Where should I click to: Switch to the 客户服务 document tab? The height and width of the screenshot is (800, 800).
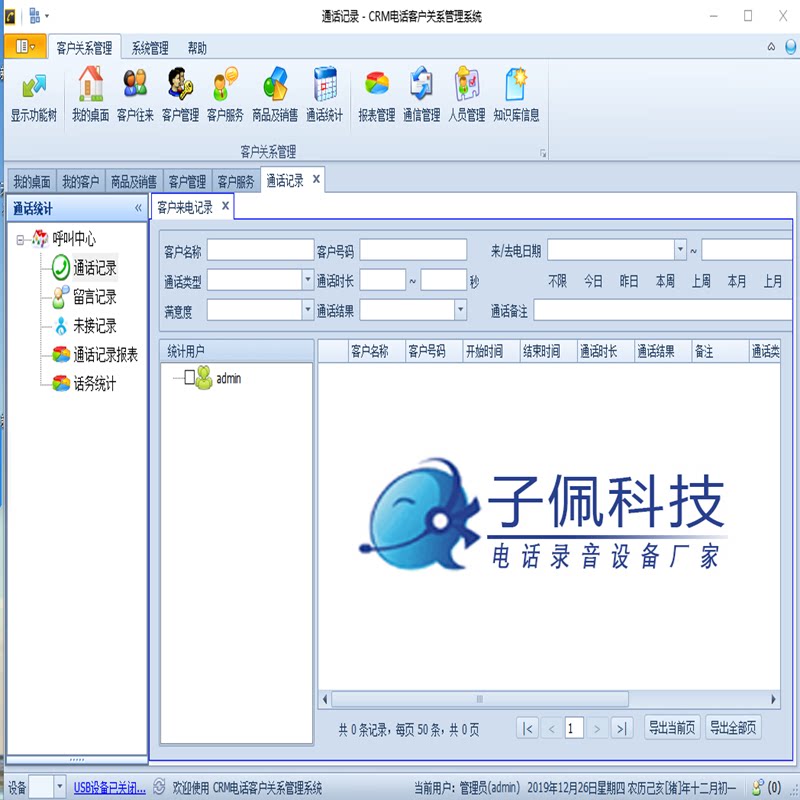point(236,181)
